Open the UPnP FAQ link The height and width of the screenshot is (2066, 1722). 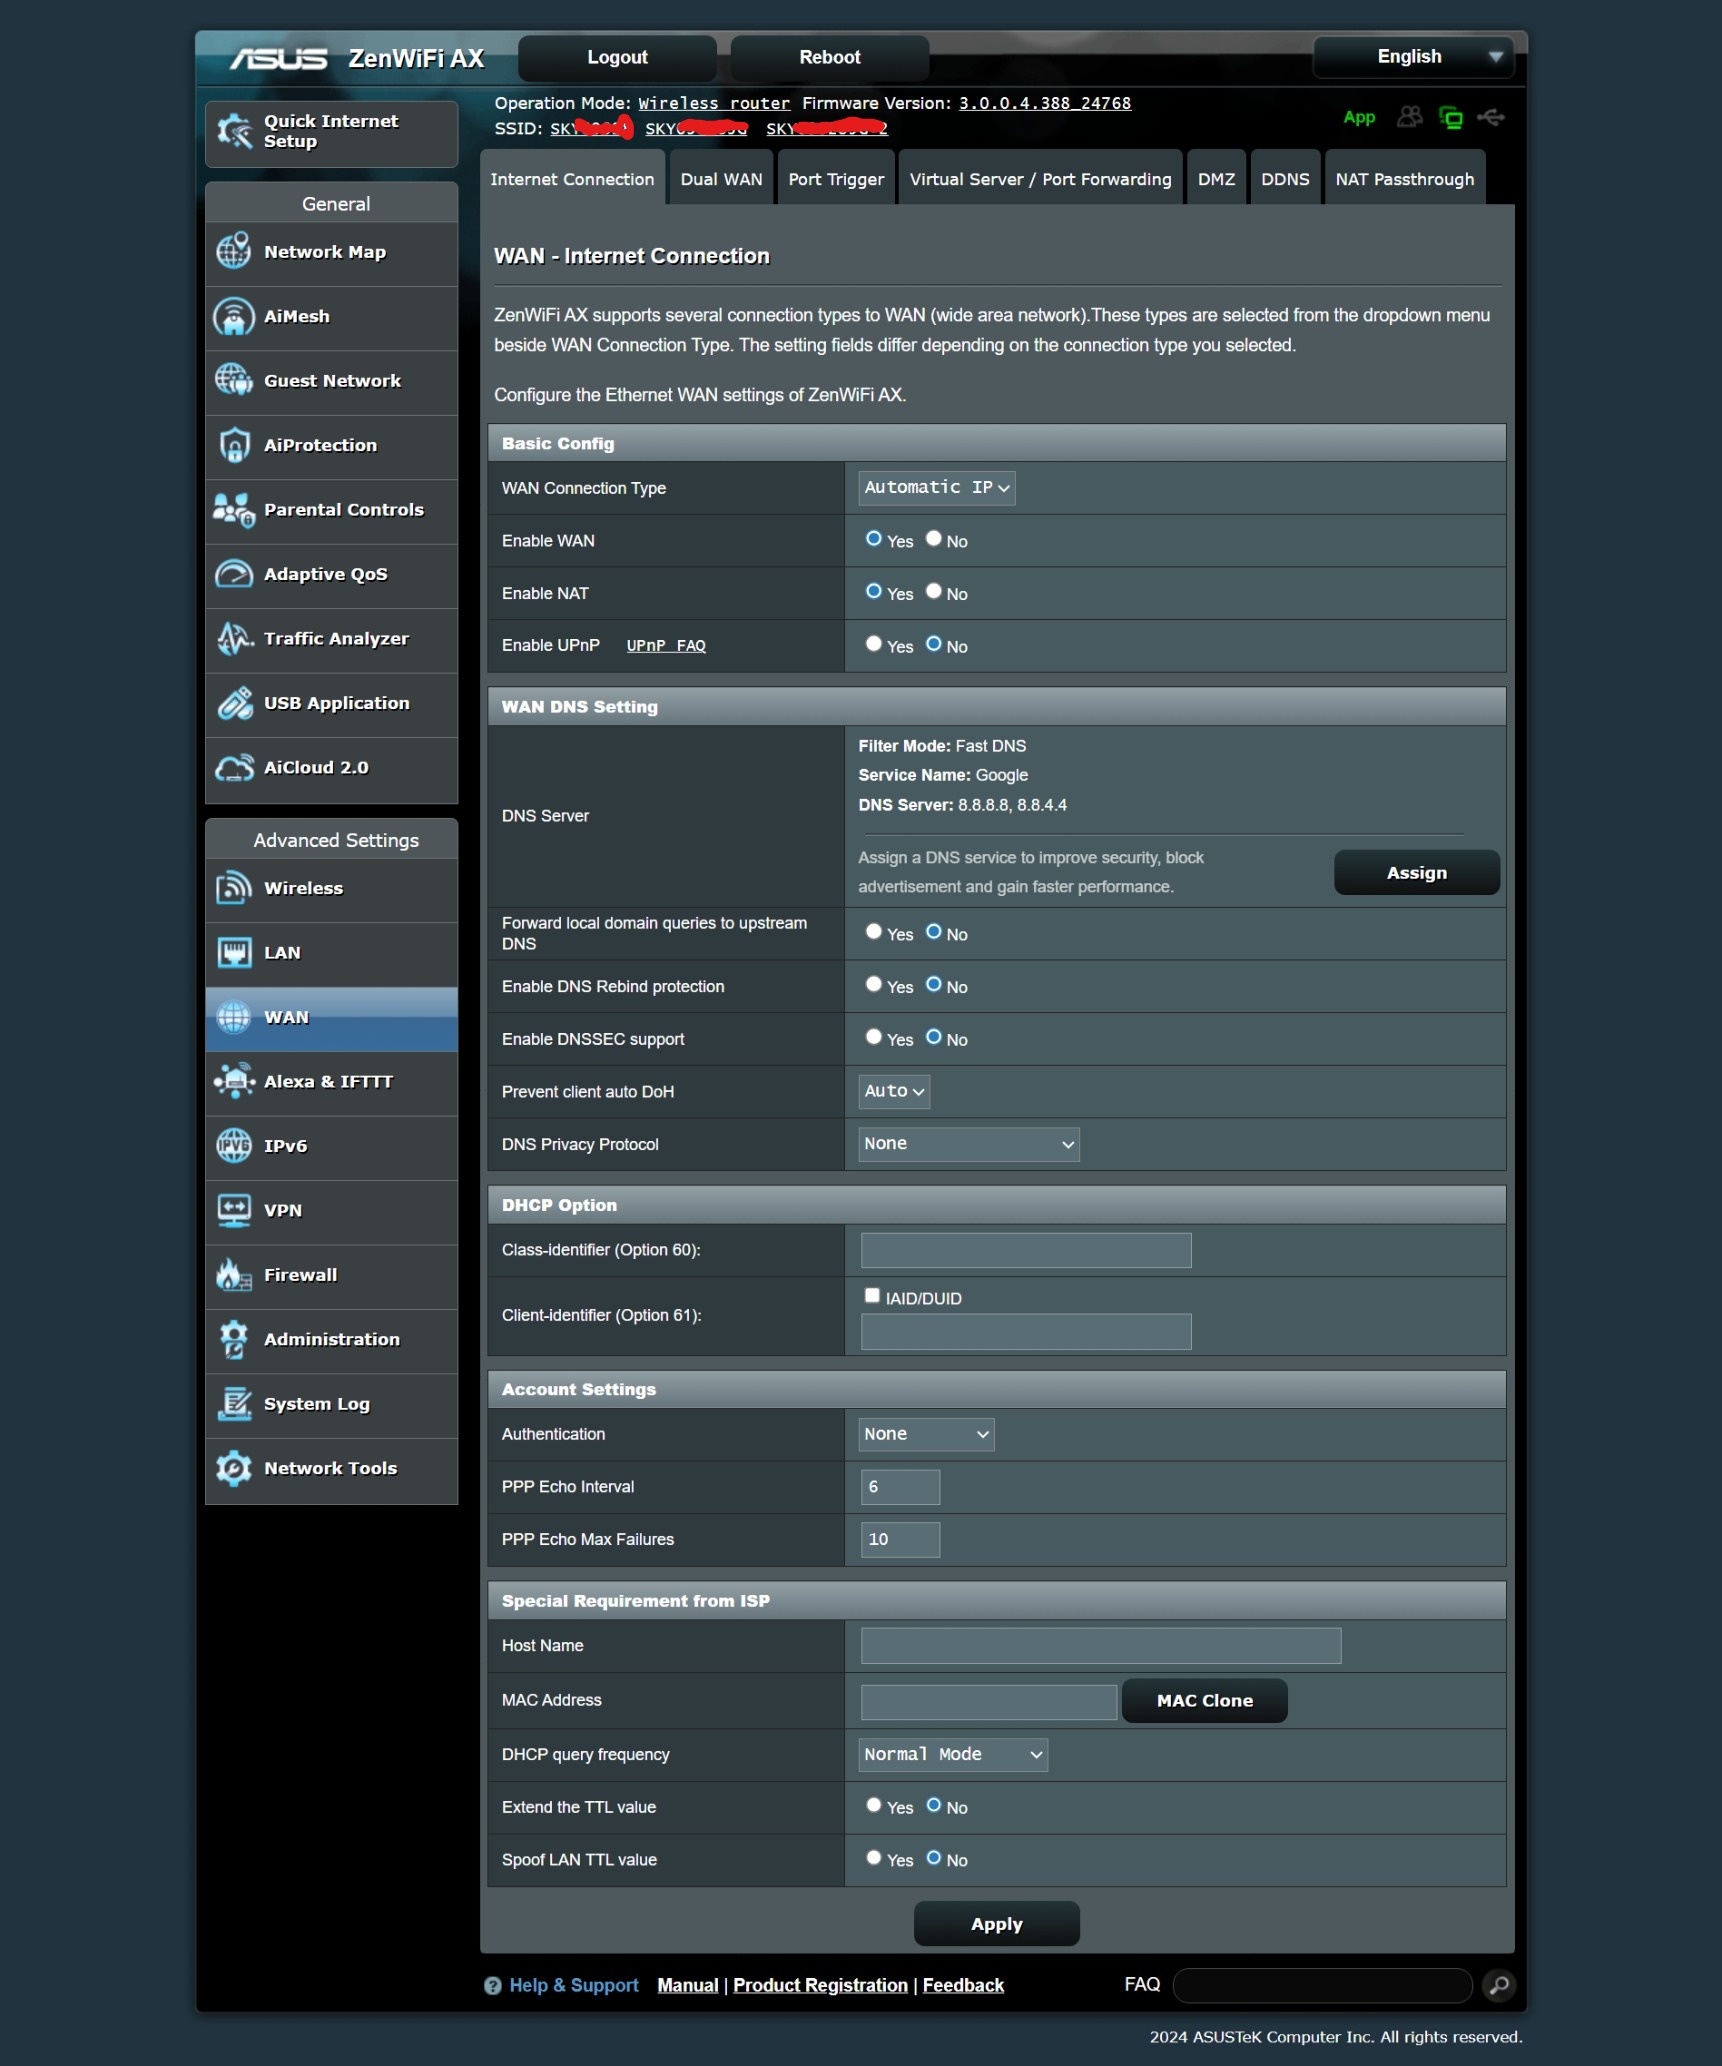tap(665, 646)
